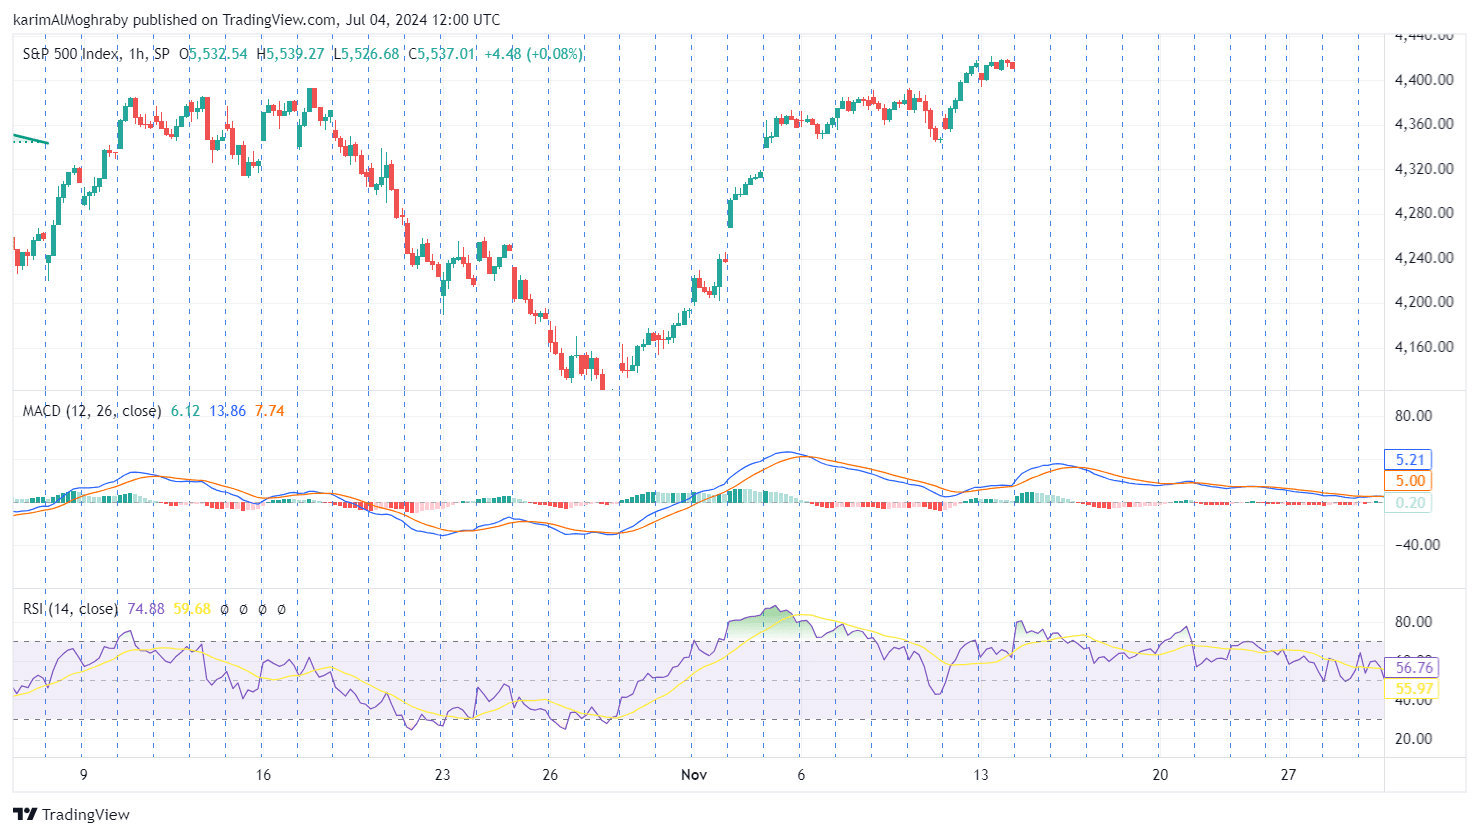
Task: Select the MACD line value 13.86
Action: [227, 411]
